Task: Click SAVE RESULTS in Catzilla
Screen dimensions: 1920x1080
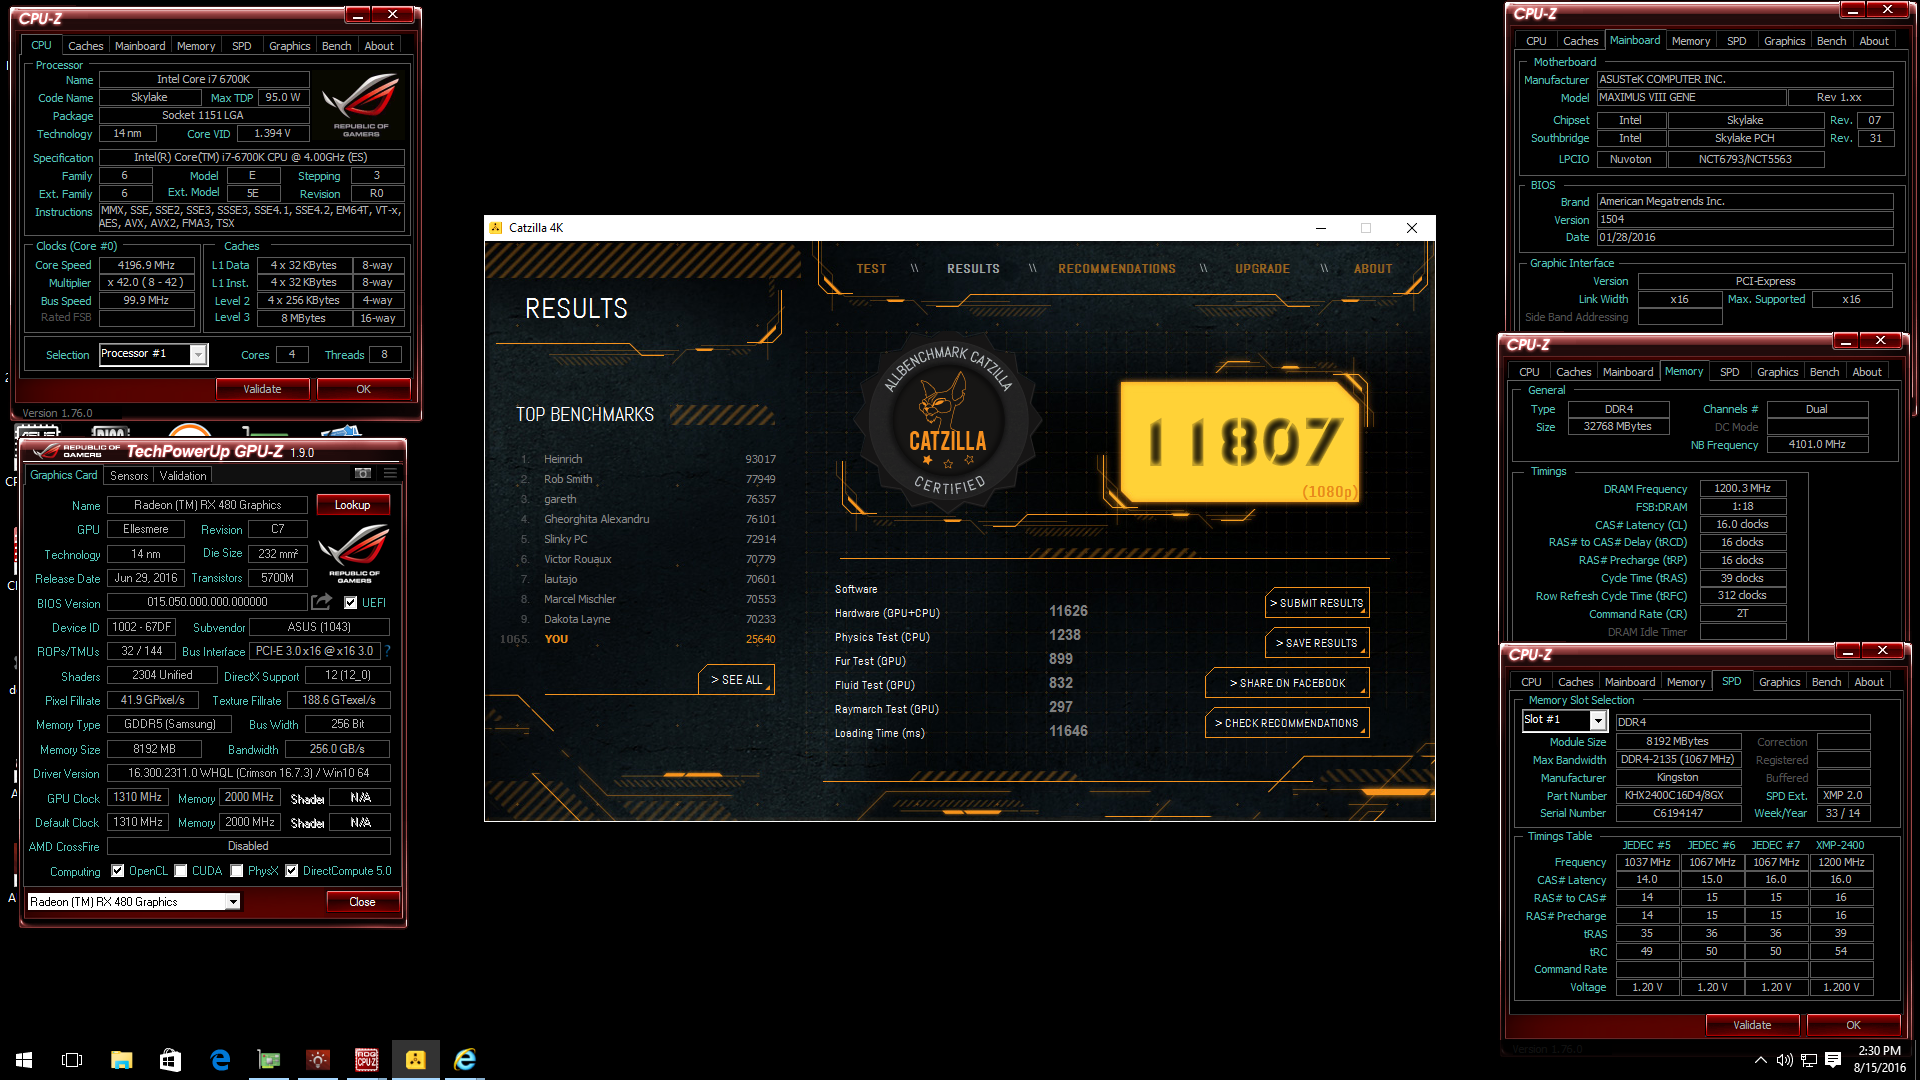Action: (1317, 643)
